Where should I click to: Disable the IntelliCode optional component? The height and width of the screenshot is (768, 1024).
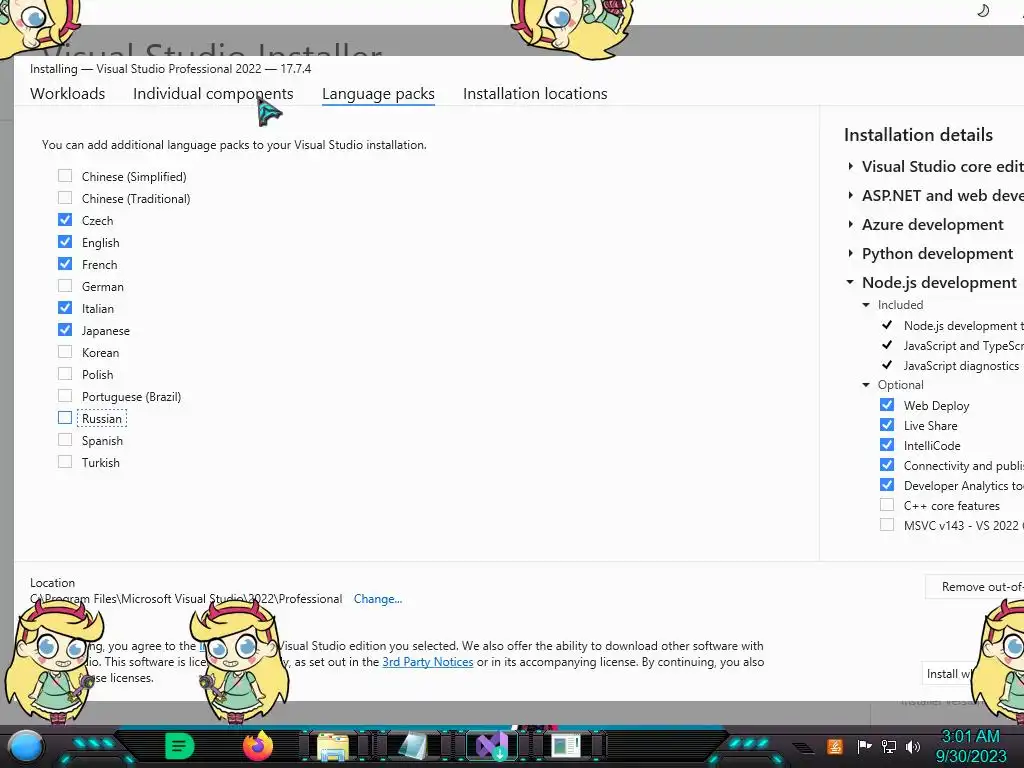887,445
